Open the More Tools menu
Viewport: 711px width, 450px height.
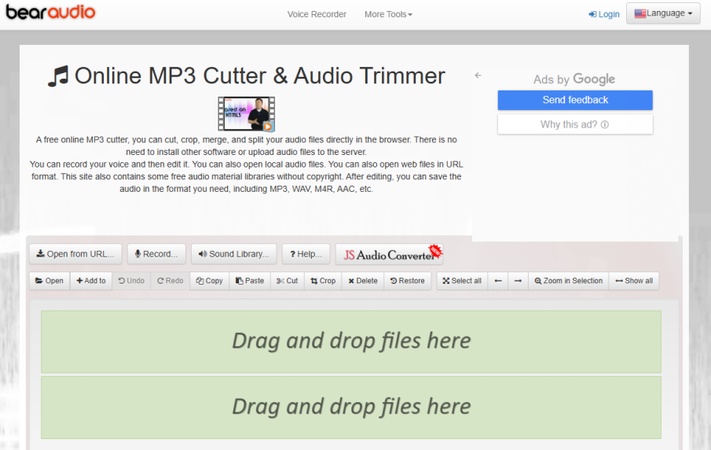click(x=388, y=14)
